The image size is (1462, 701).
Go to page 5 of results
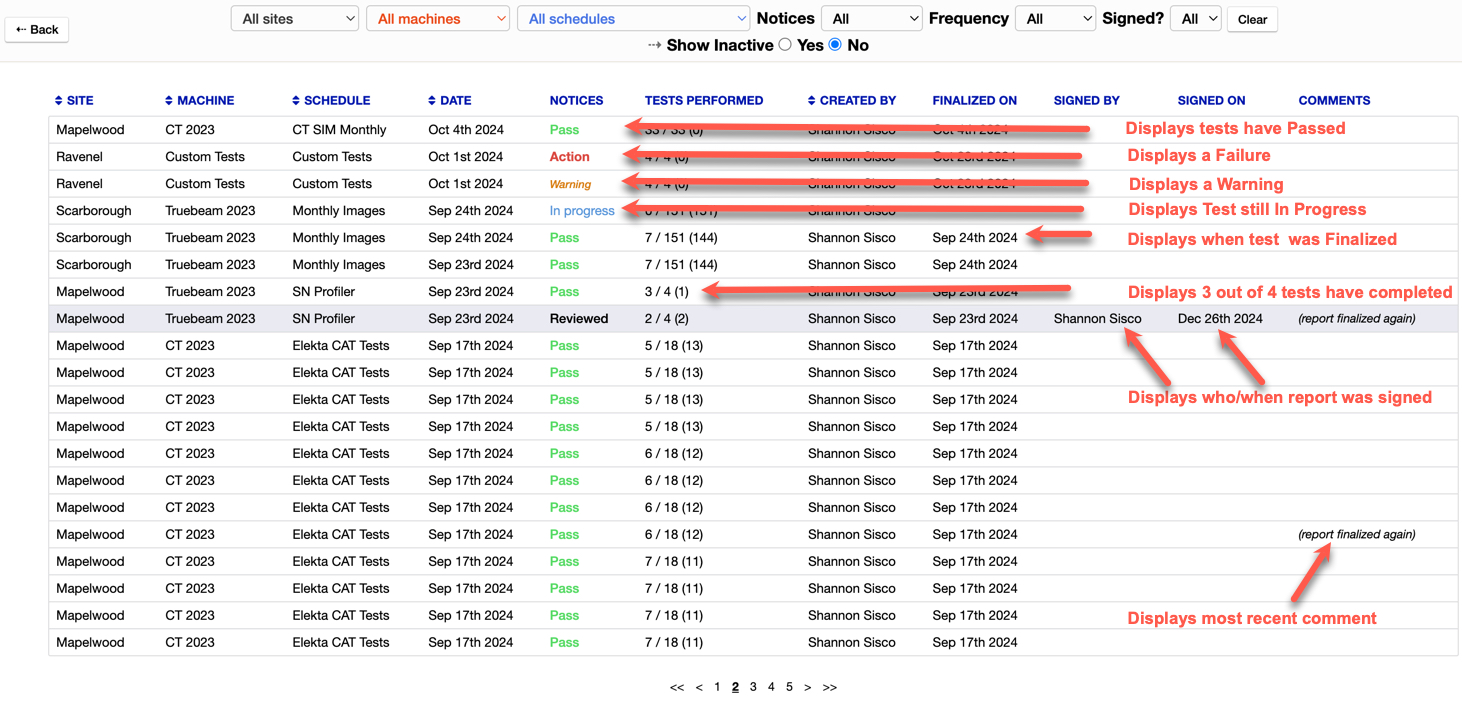click(x=789, y=687)
